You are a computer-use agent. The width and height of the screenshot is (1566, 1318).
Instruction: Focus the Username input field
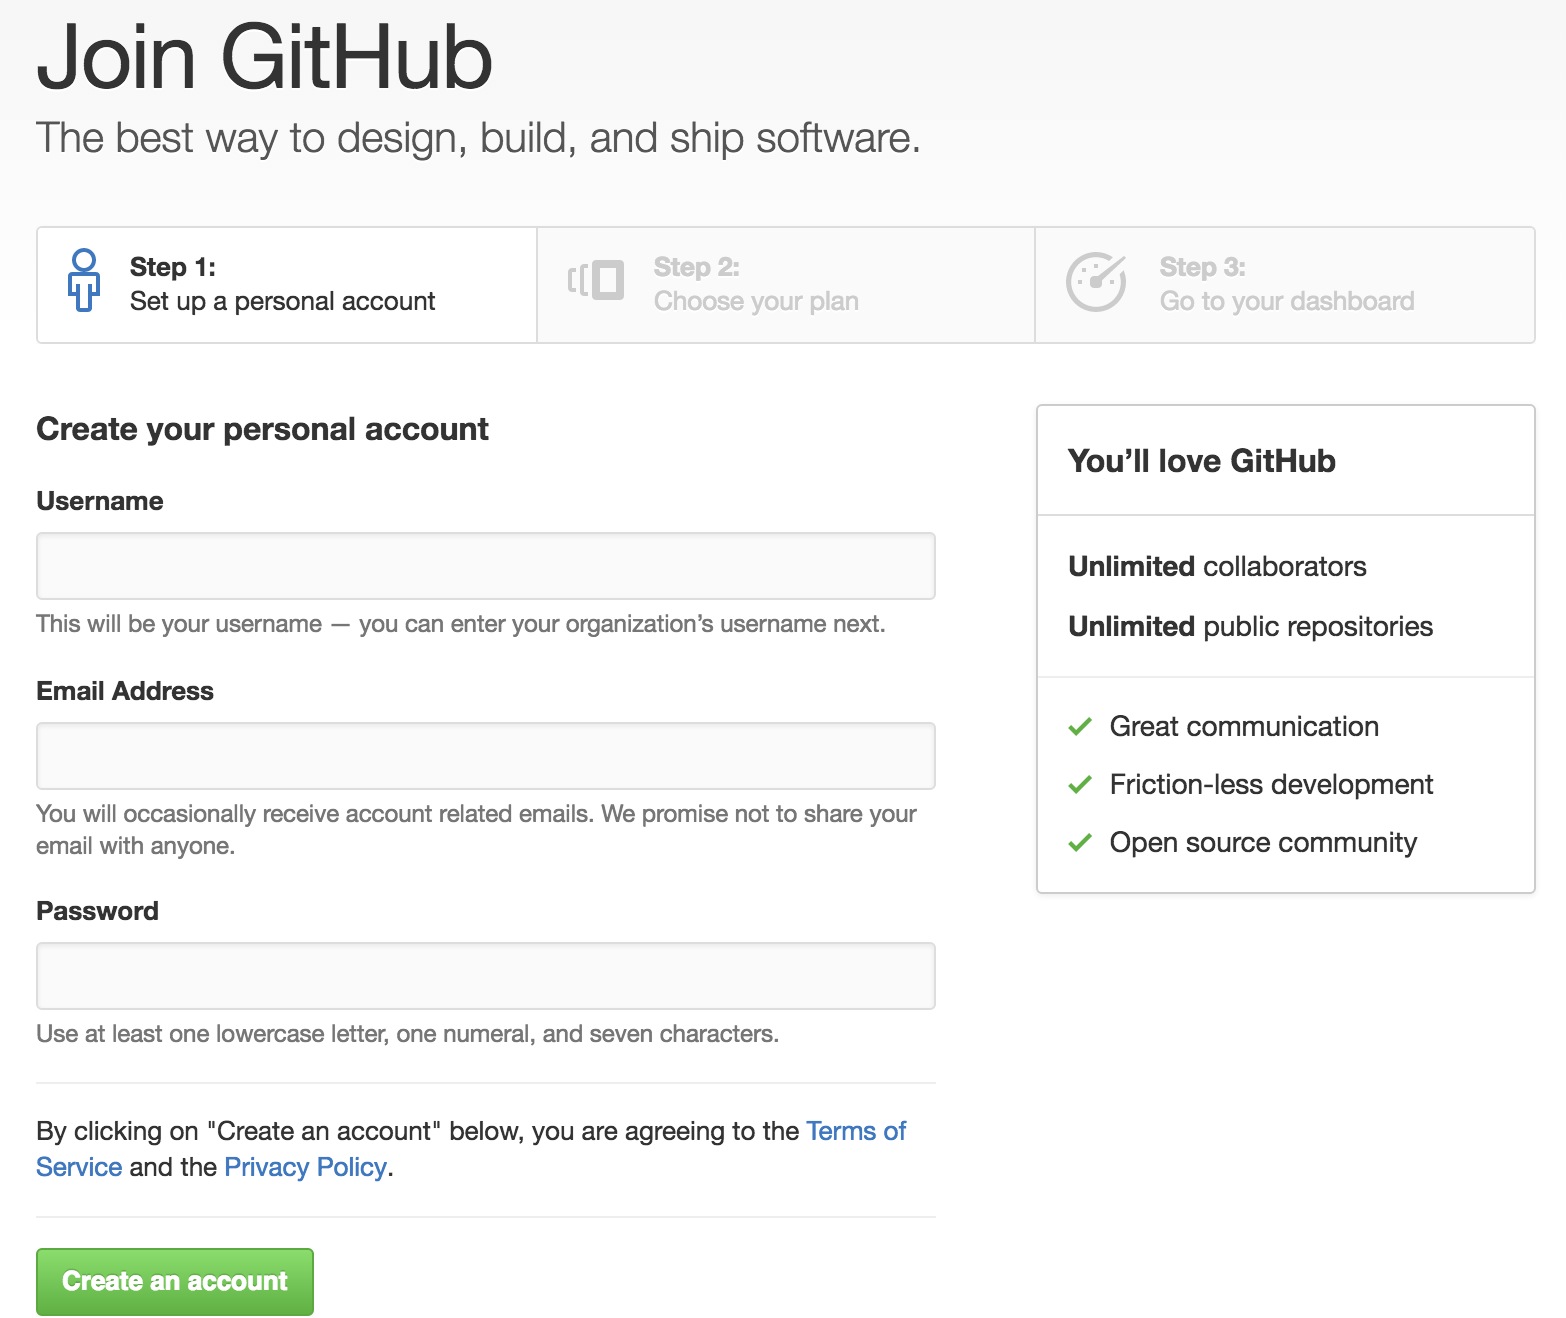(x=486, y=566)
